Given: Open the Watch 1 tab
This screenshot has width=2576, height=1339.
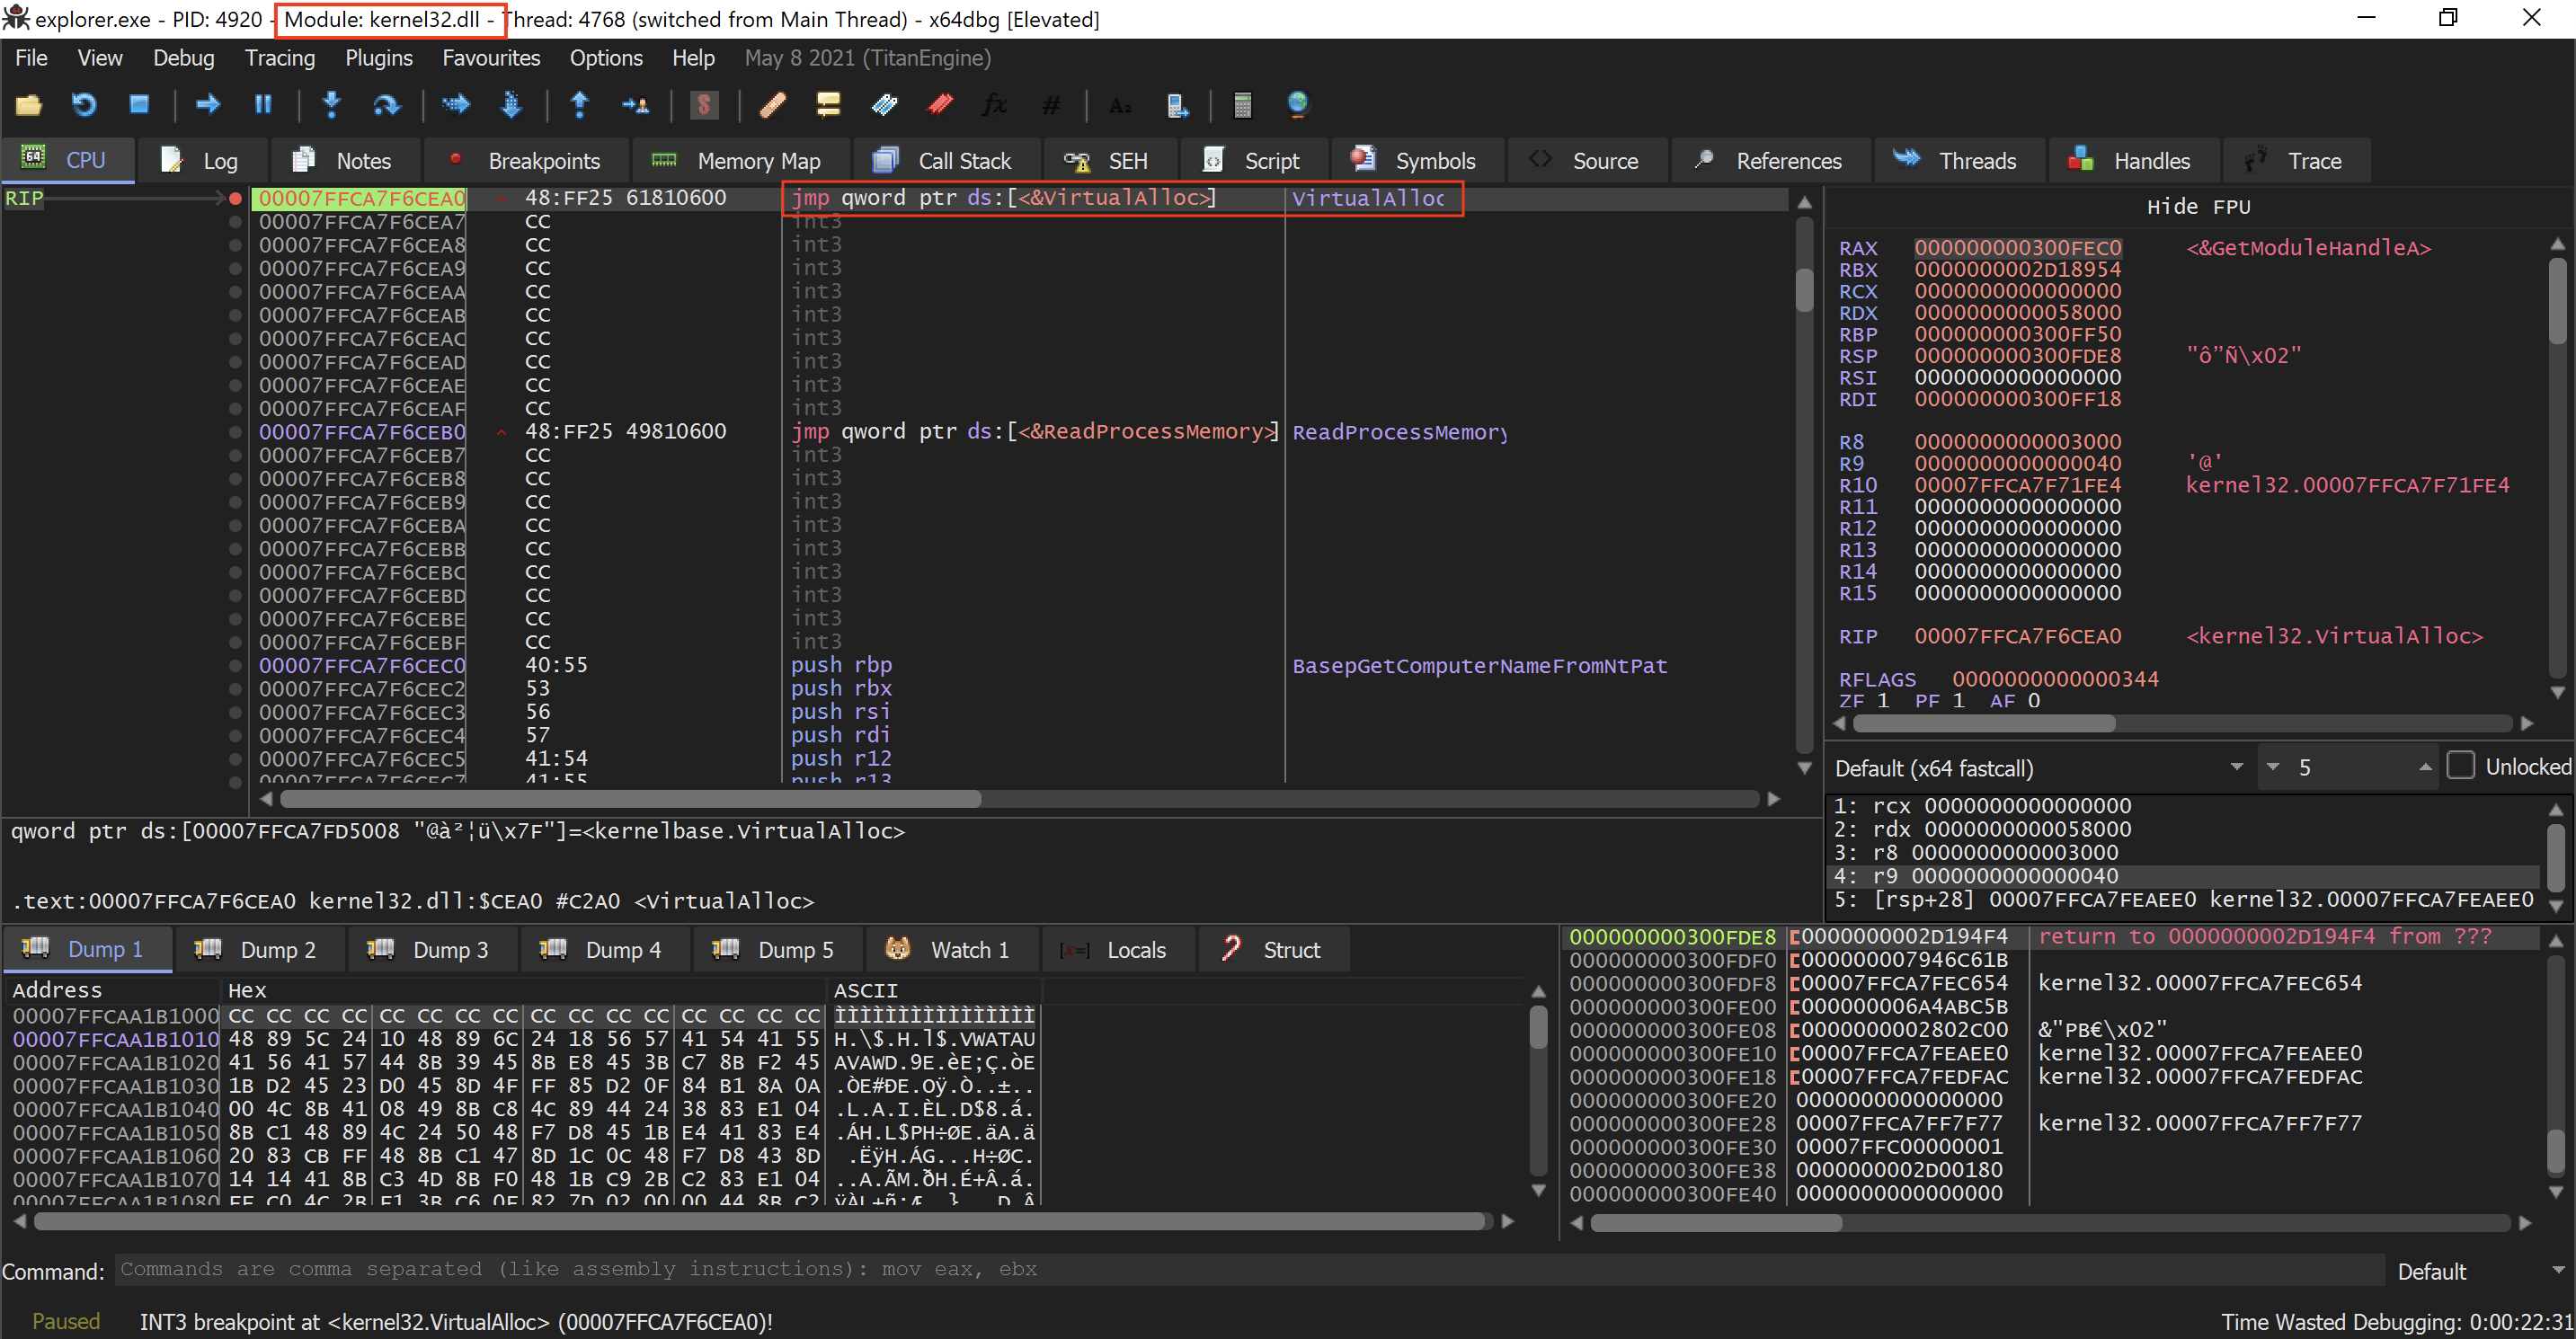Looking at the screenshot, I should pyautogui.click(x=951, y=949).
